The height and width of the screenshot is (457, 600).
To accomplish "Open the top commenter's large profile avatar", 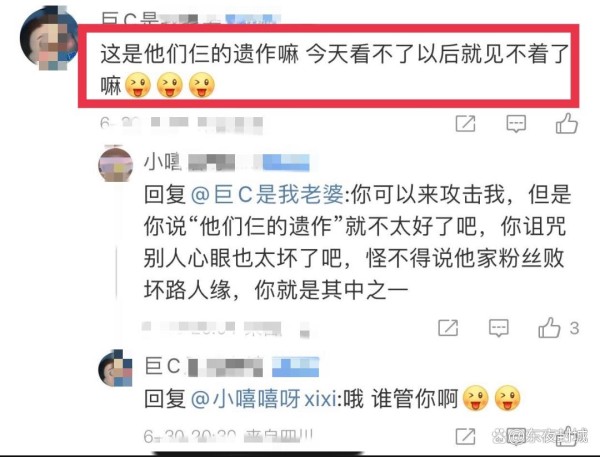I will 49,38.
